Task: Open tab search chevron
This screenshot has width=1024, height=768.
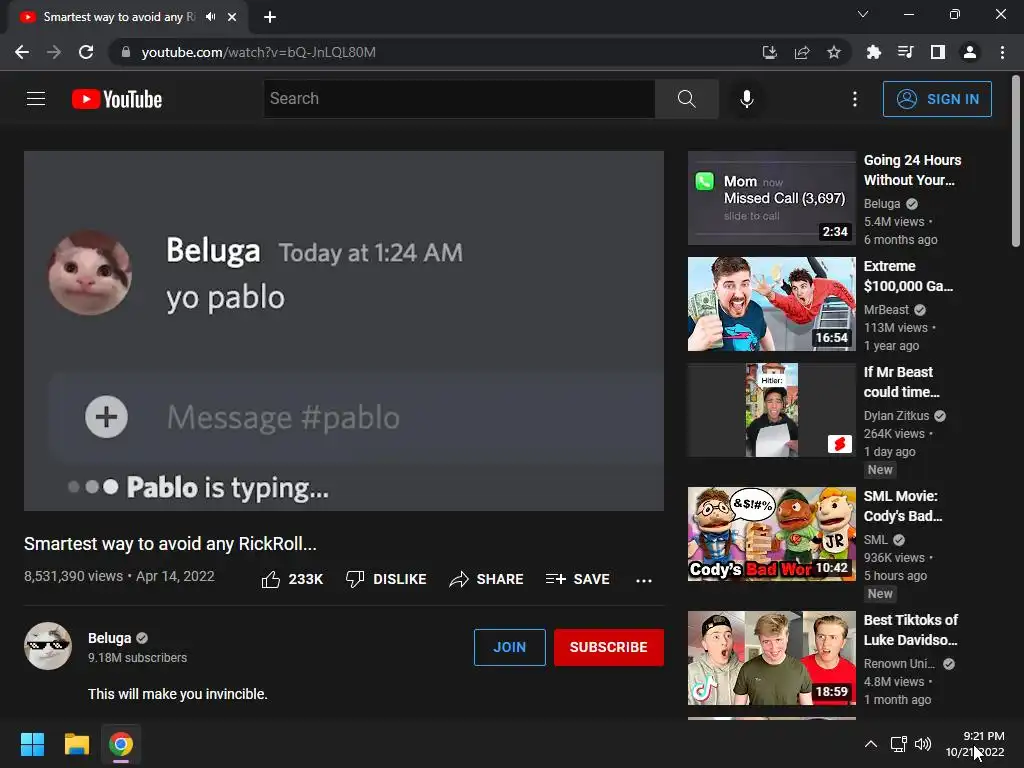Action: pos(863,14)
